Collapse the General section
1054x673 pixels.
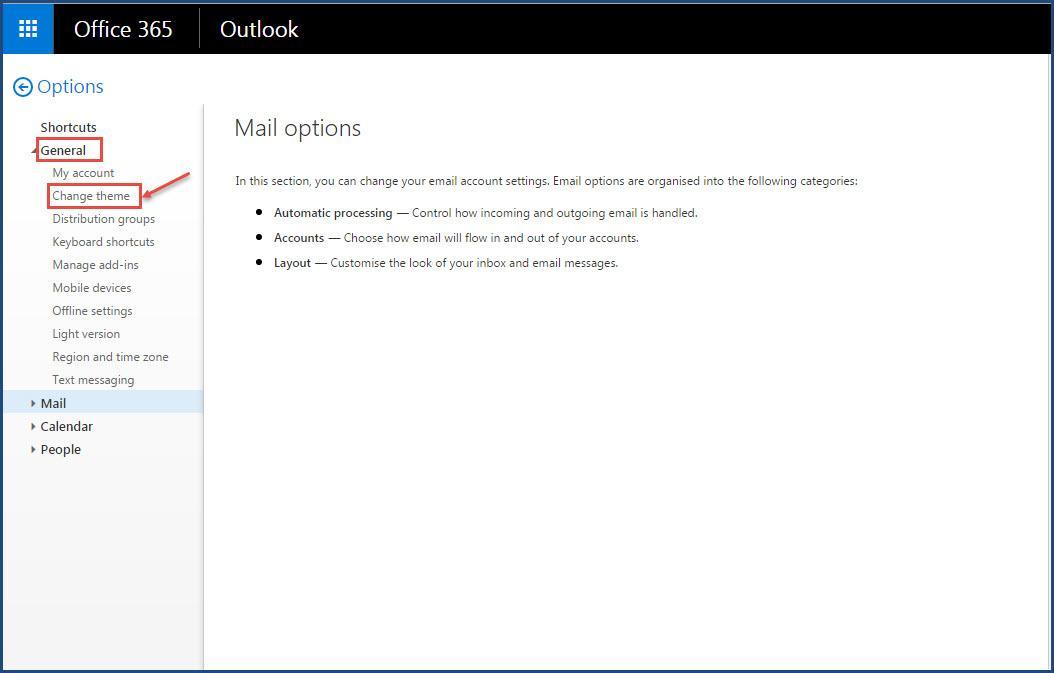(x=65, y=148)
